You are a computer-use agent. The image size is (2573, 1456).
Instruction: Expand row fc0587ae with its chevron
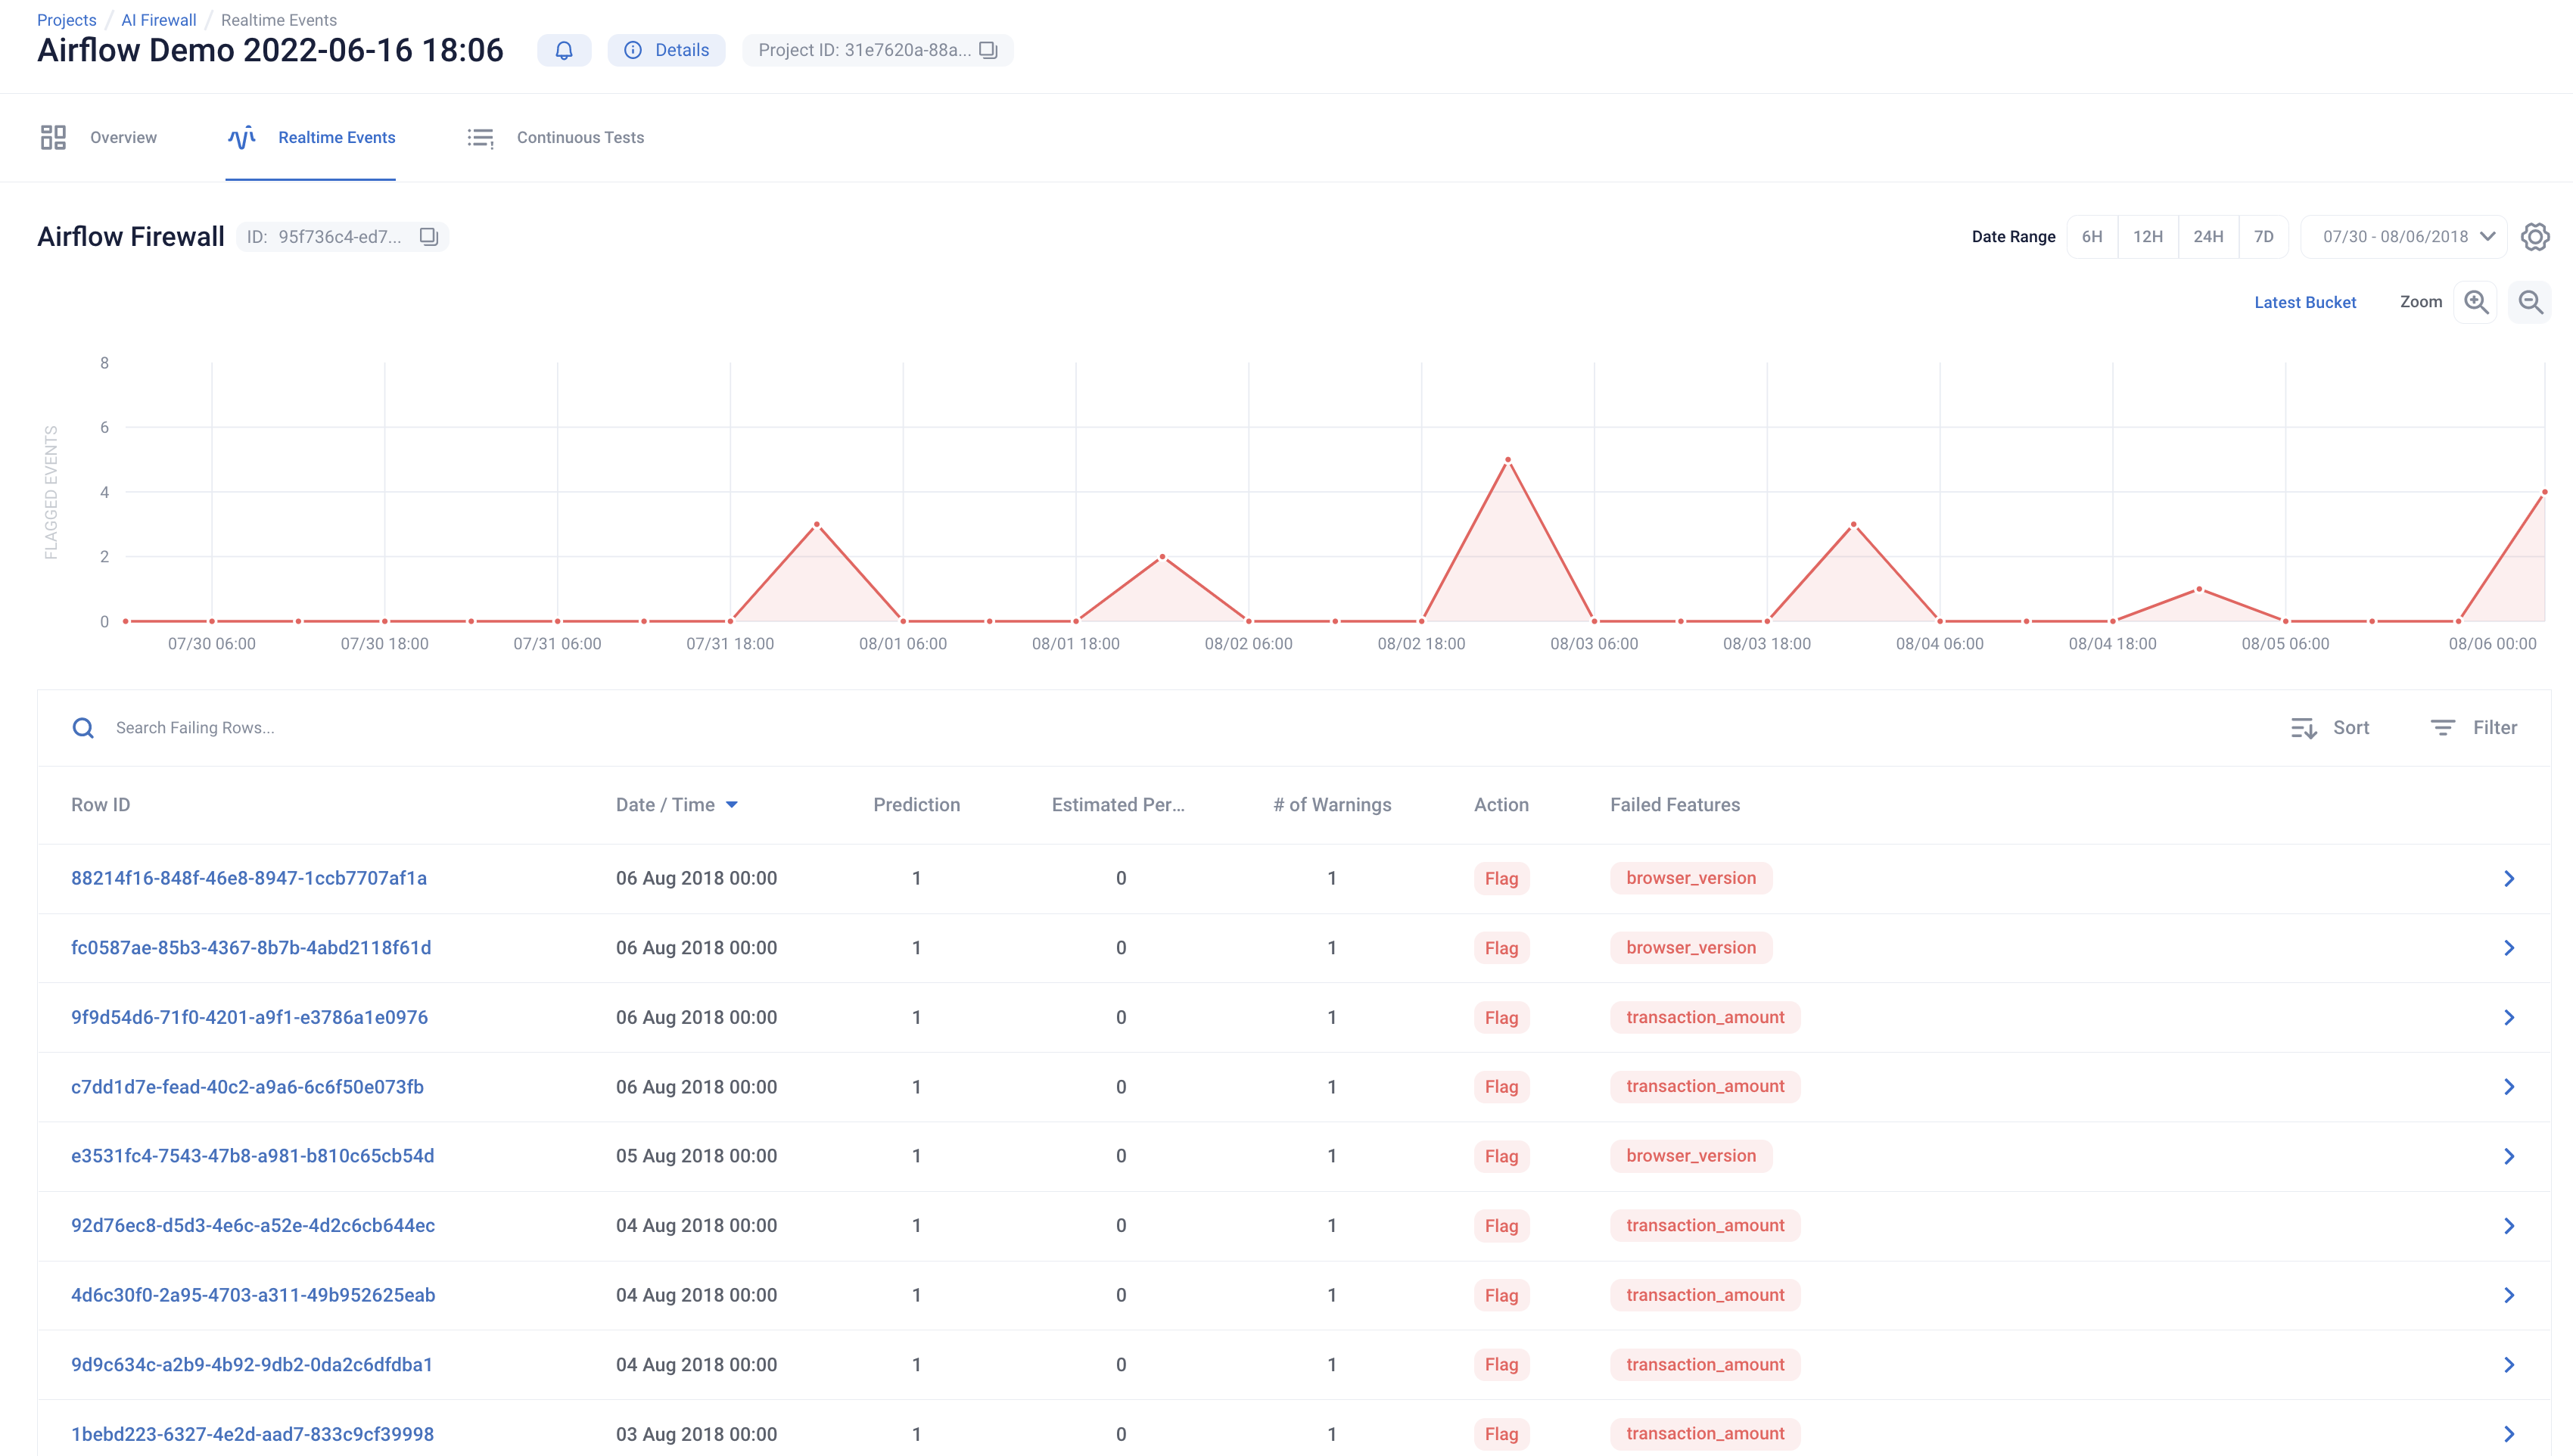point(2509,948)
